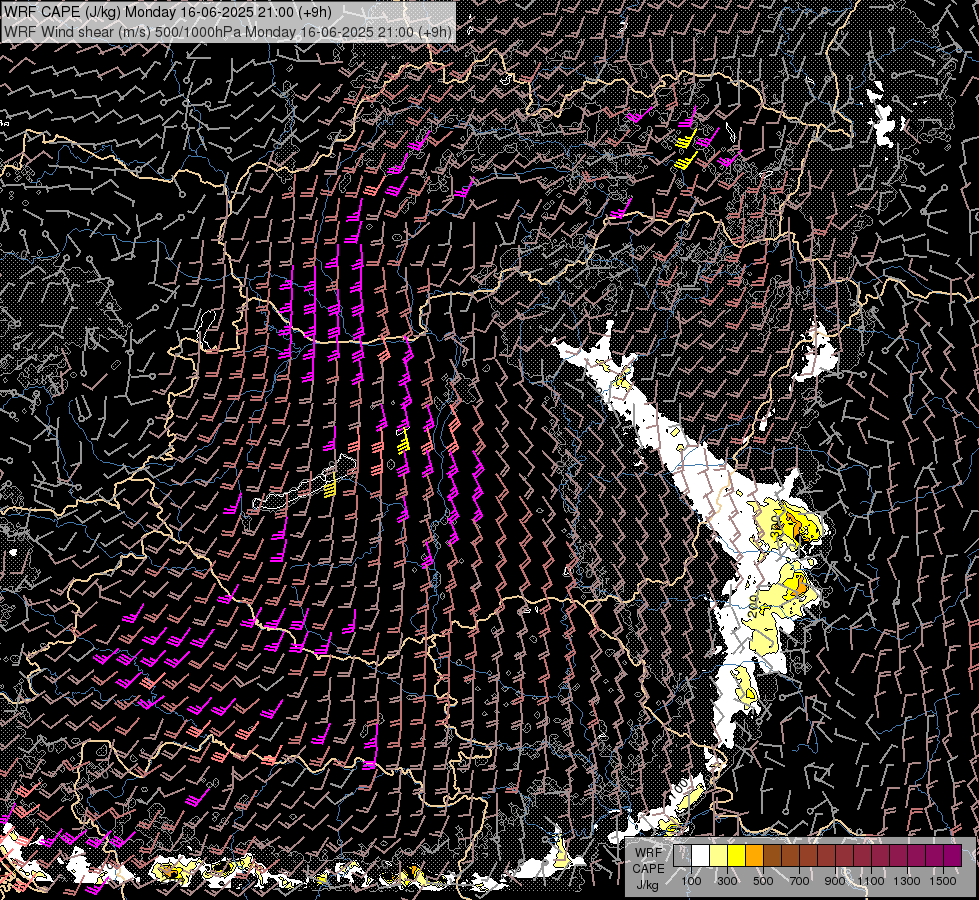Screen dimensions: 979x900
Task: Click the legend label 500
Action: [763, 881]
